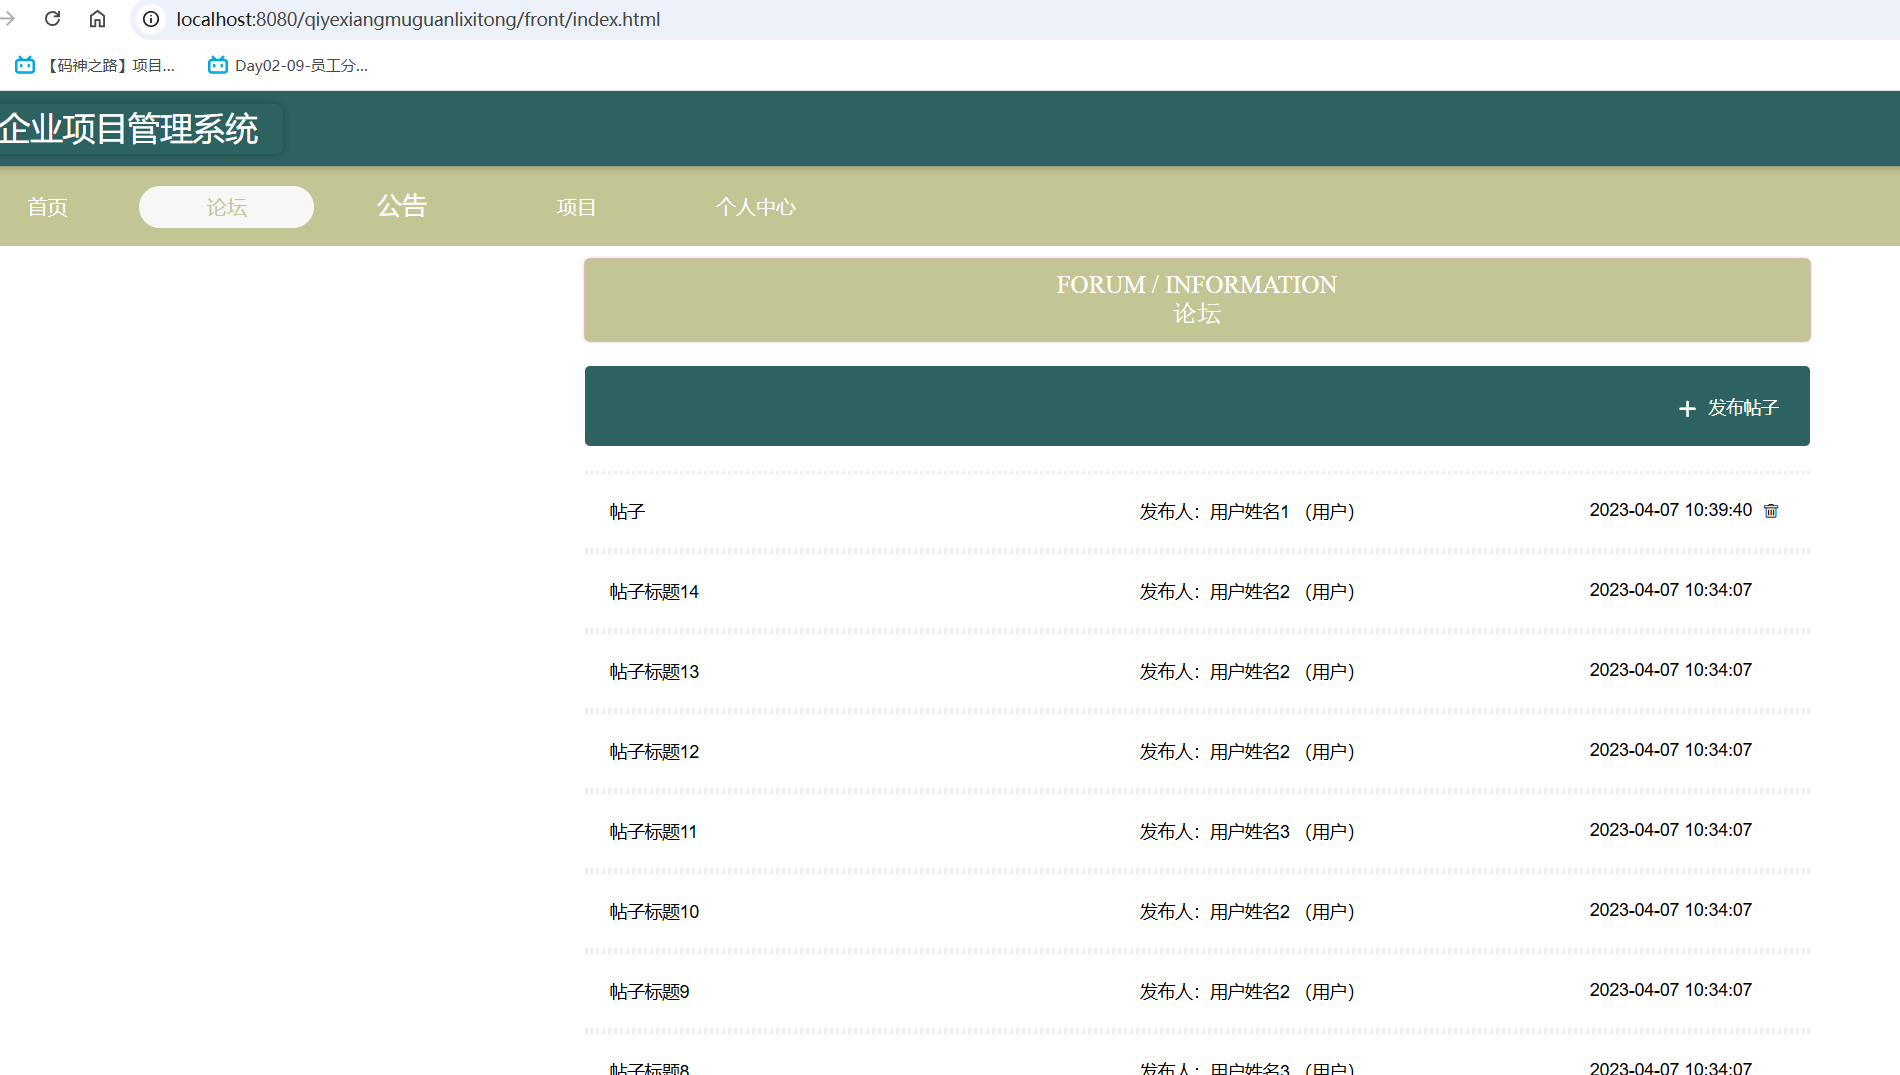Click 发布帖子 to publish a post
This screenshot has height=1075, width=1900.
click(1743, 408)
